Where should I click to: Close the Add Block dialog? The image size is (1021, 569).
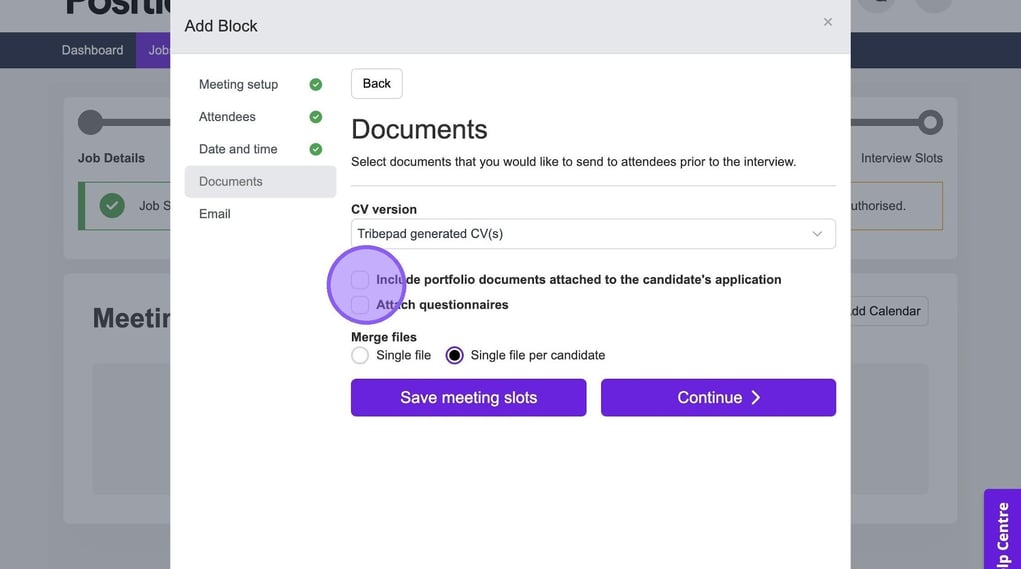[x=827, y=22]
